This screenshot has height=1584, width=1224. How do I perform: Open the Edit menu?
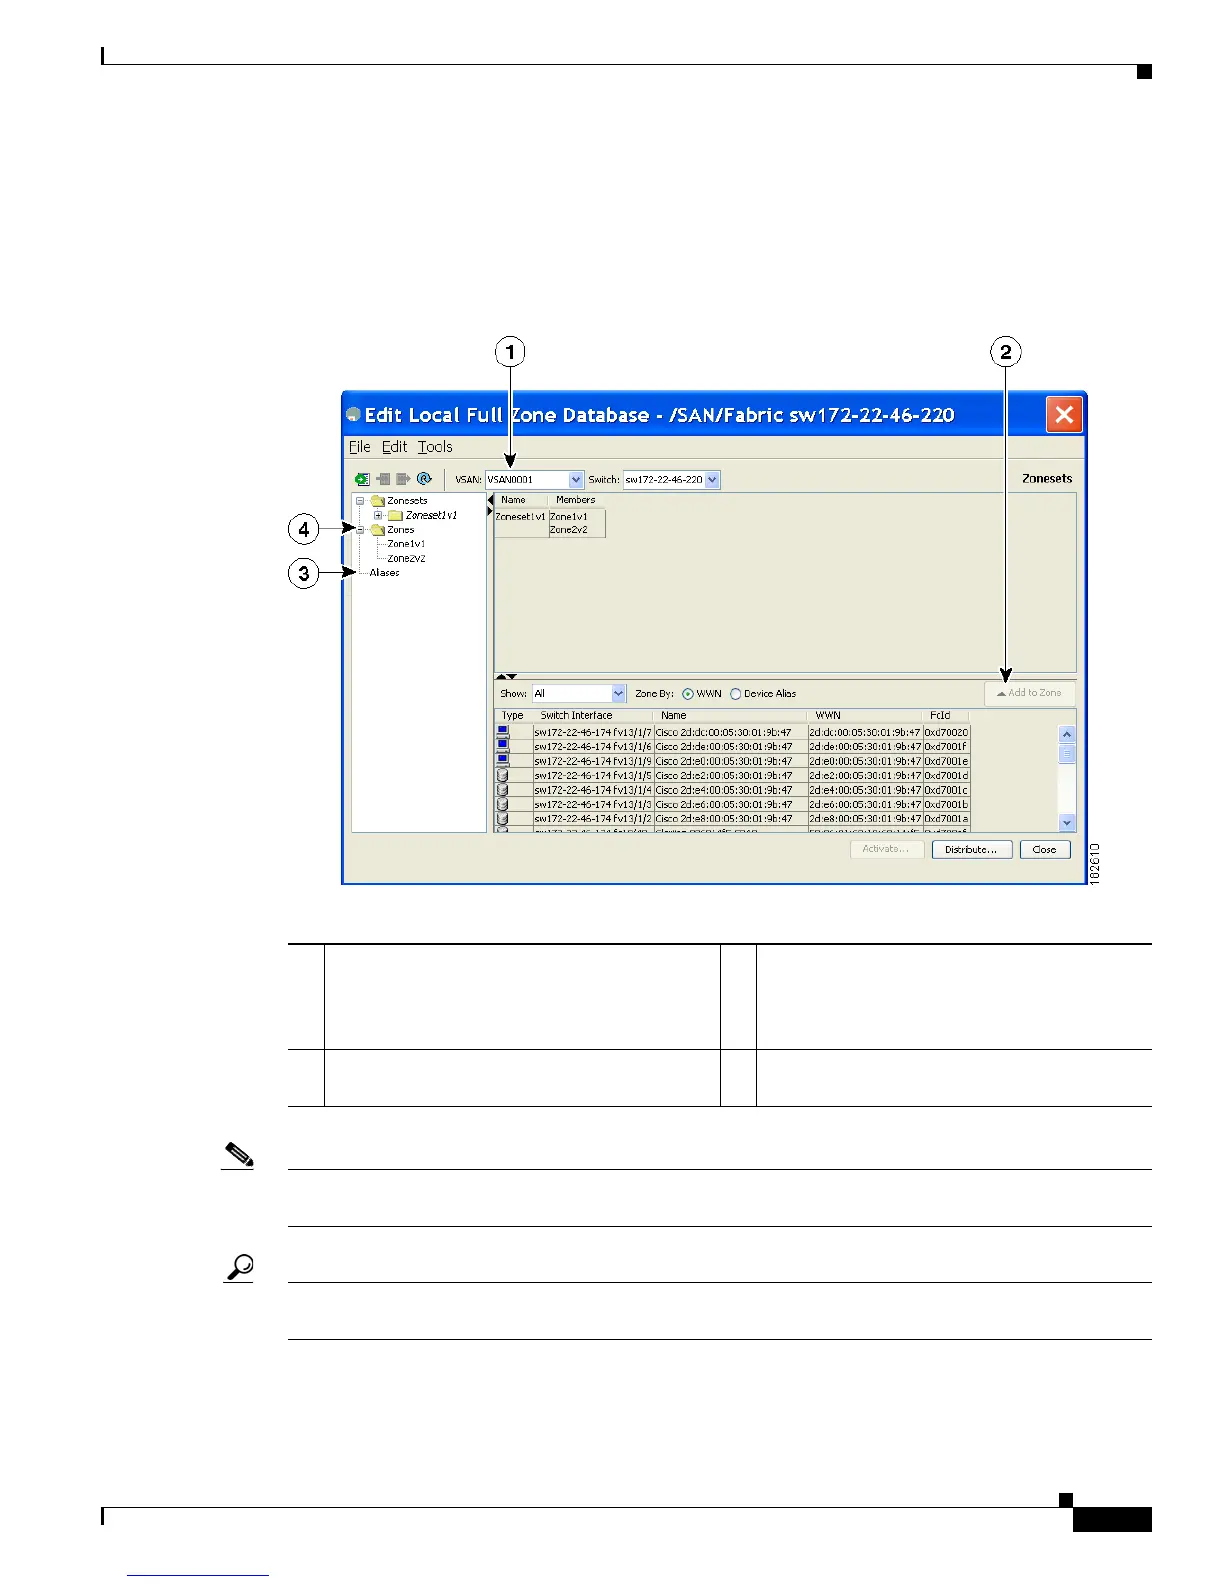394,447
